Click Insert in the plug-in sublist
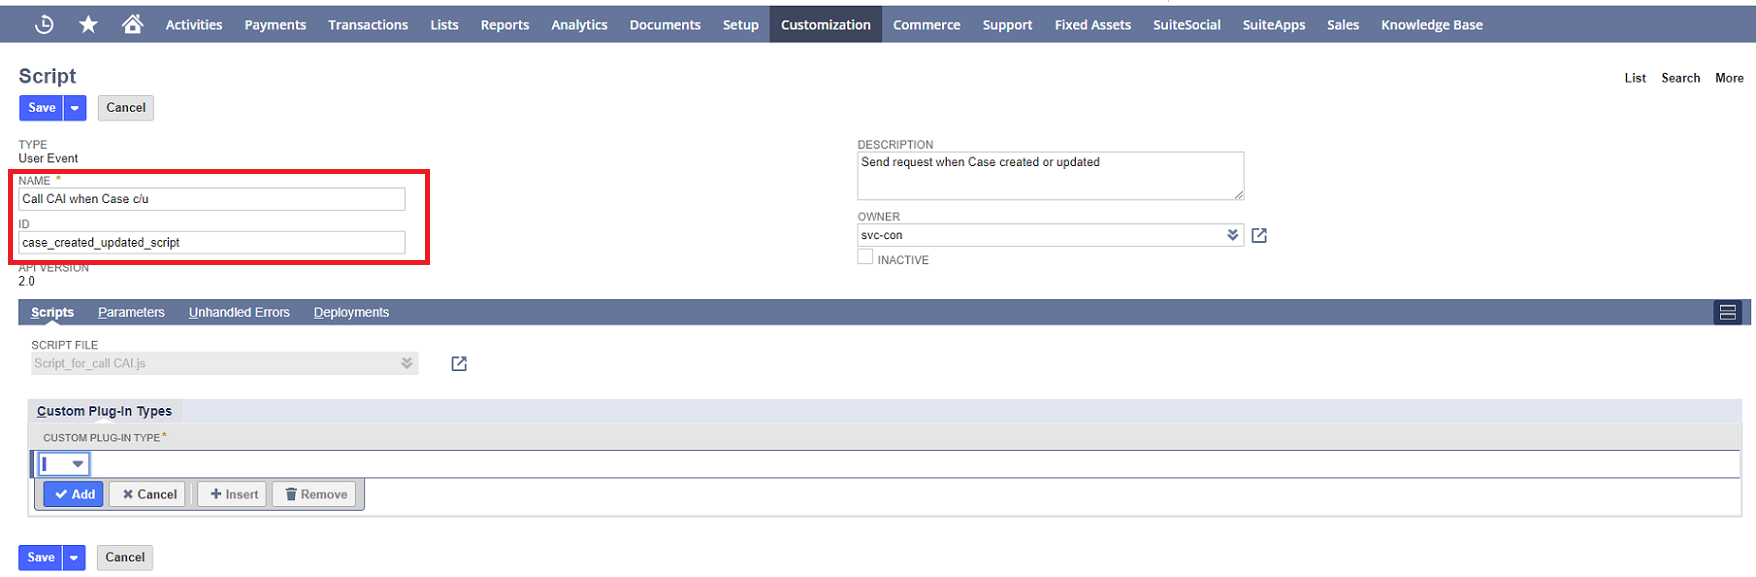Image resolution: width=1756 pixels, height=577 pixels. pos(233,494)
